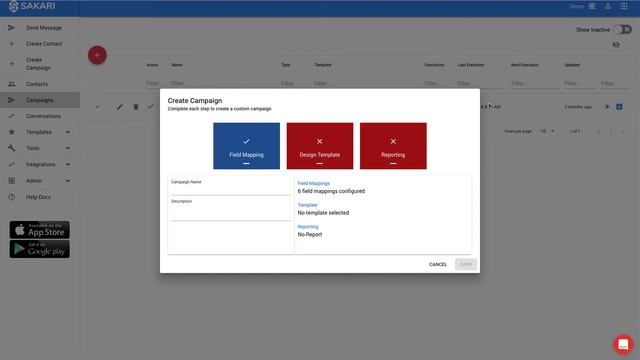Click the trash delete icon in campaign row
The height and width of the screenshot is (360, 640).
[x=136, y=107]
